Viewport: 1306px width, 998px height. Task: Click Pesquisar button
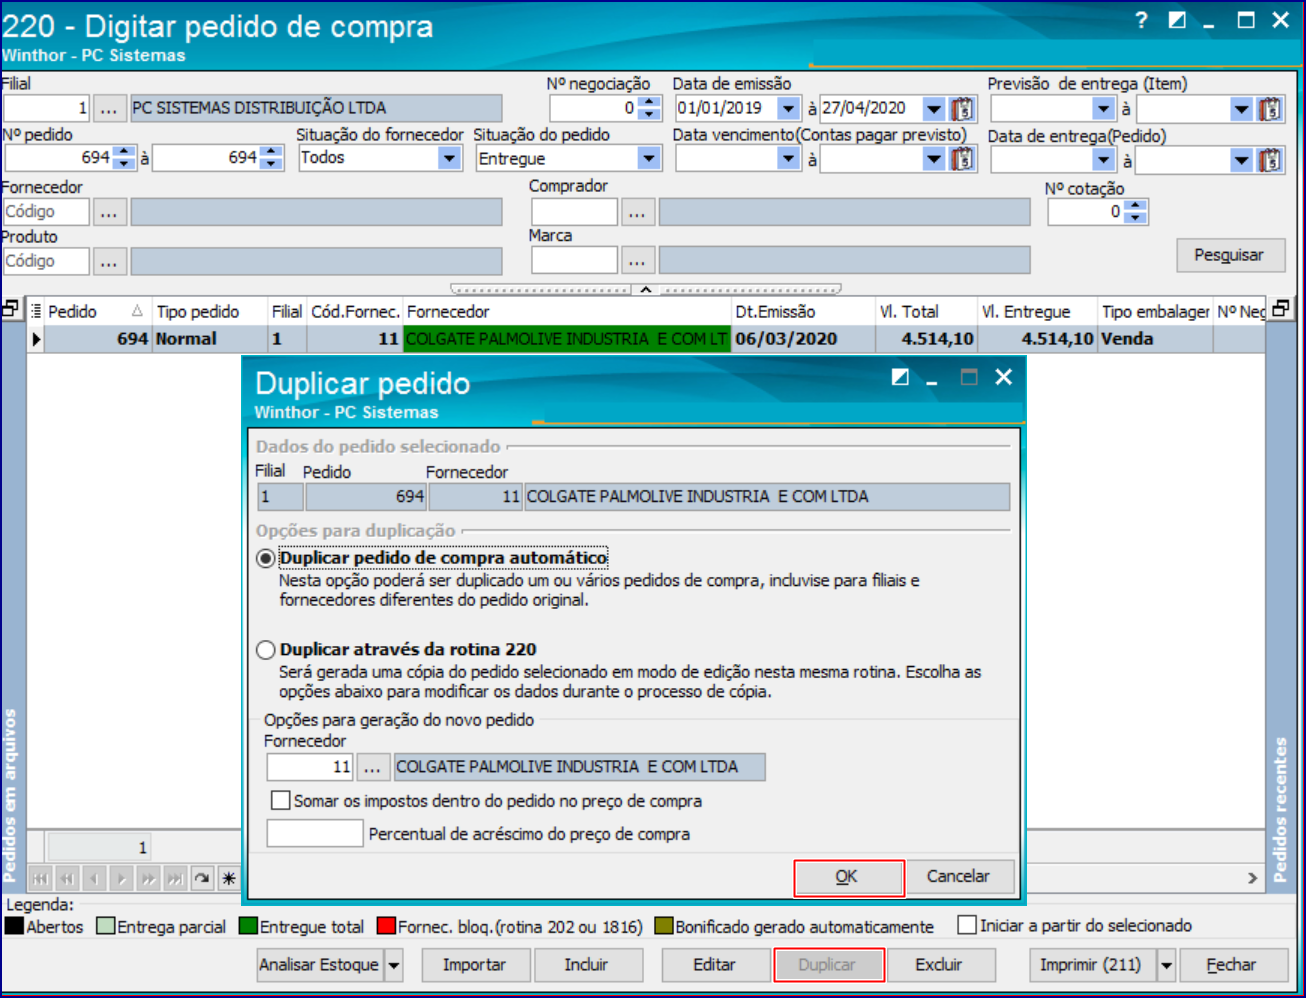click(x=1229, y=255)
